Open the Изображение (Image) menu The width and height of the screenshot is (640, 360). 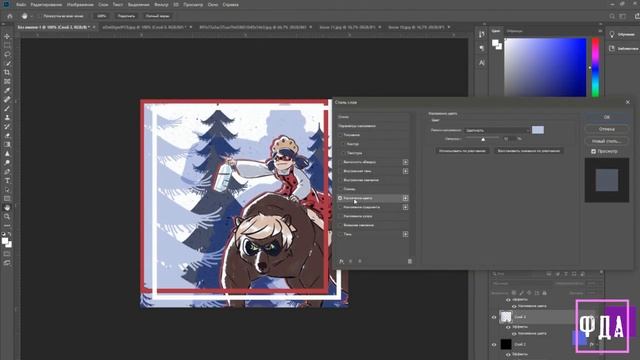tap(80, 5)
